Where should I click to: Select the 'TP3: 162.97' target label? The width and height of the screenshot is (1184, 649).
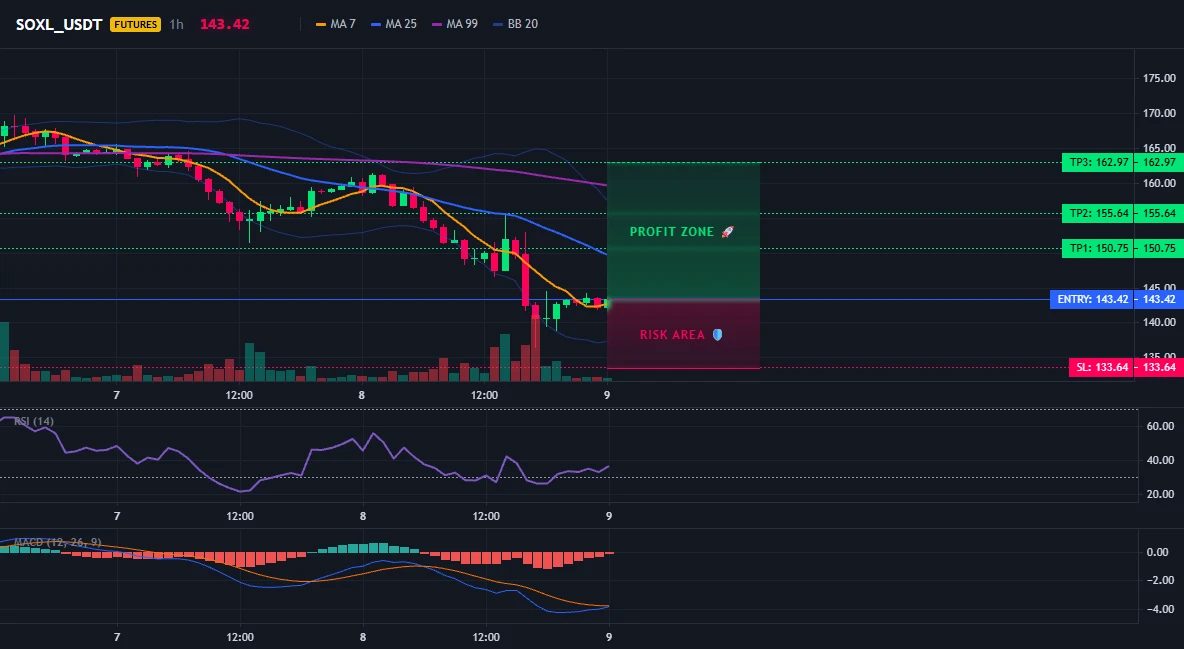tap(1098, 162)
